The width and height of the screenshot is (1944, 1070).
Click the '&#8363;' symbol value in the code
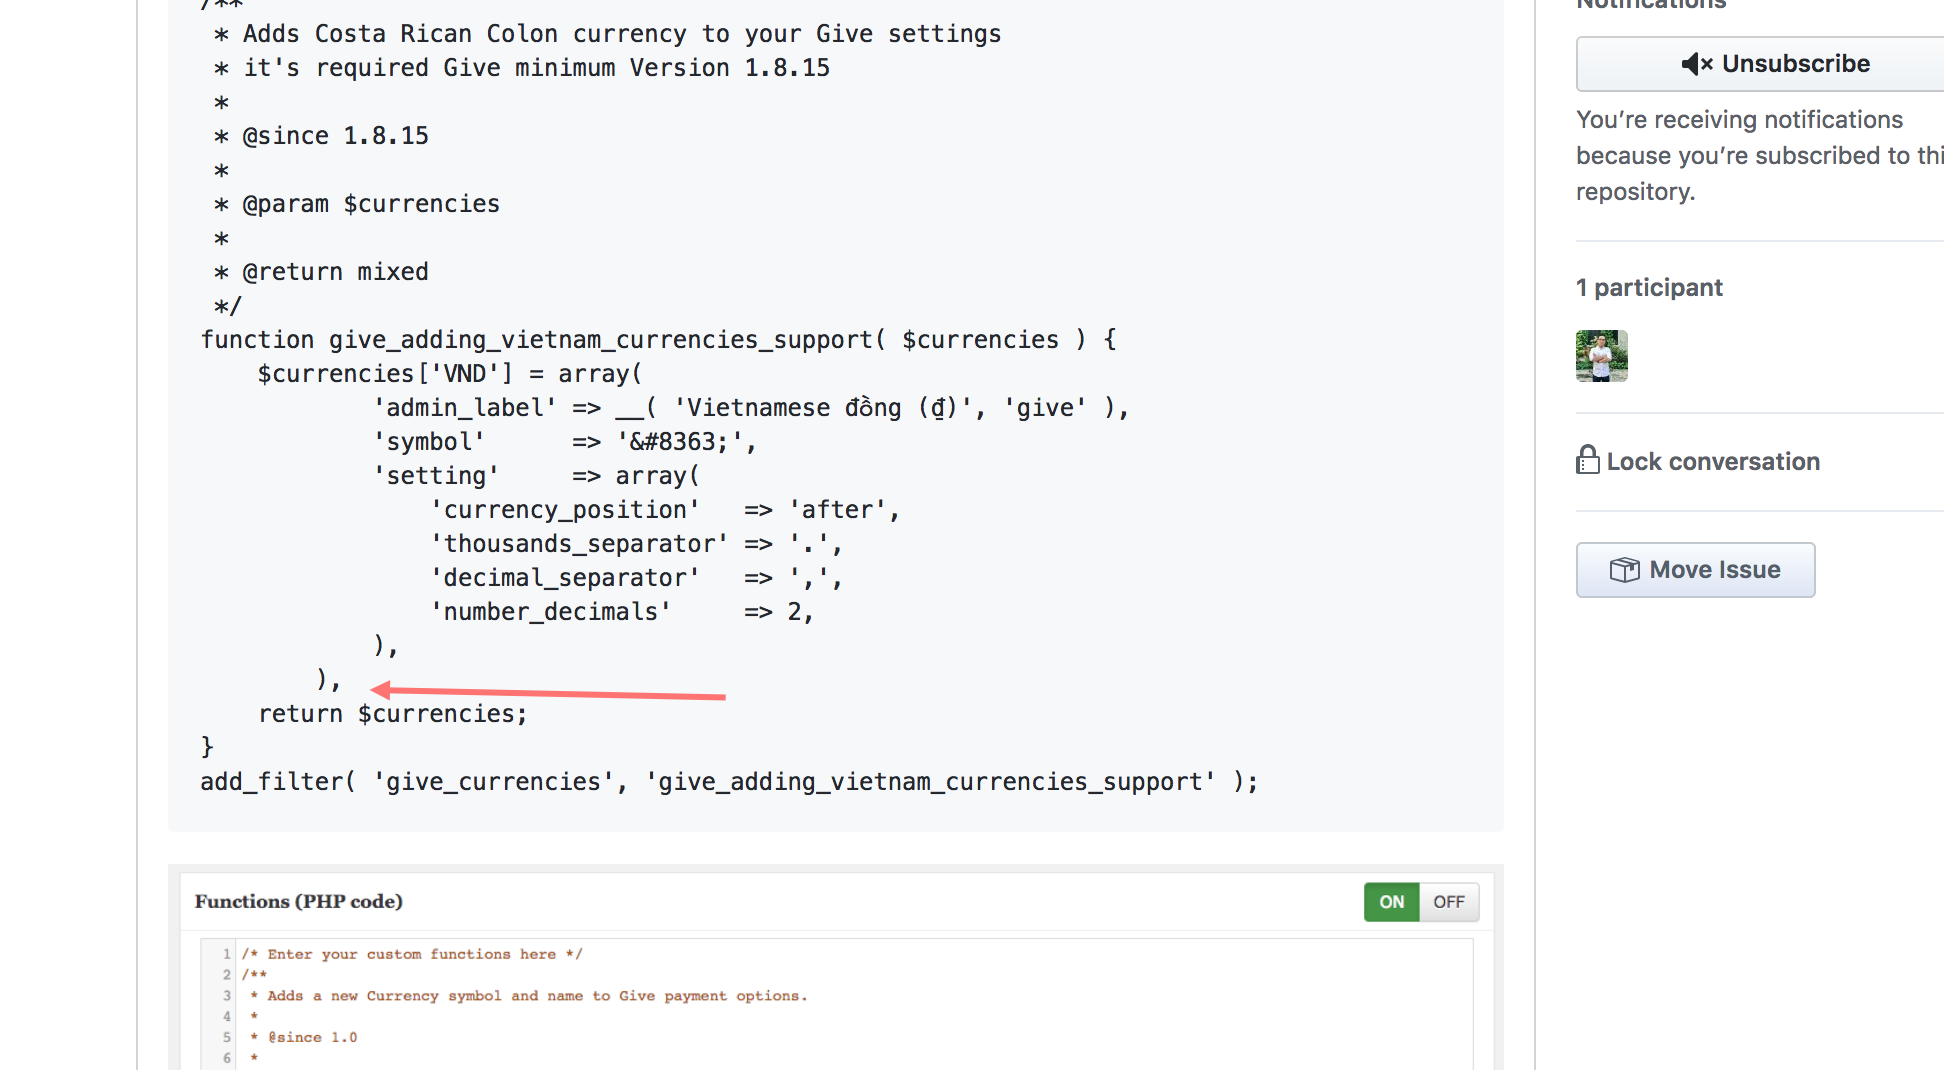click(679, 441)
